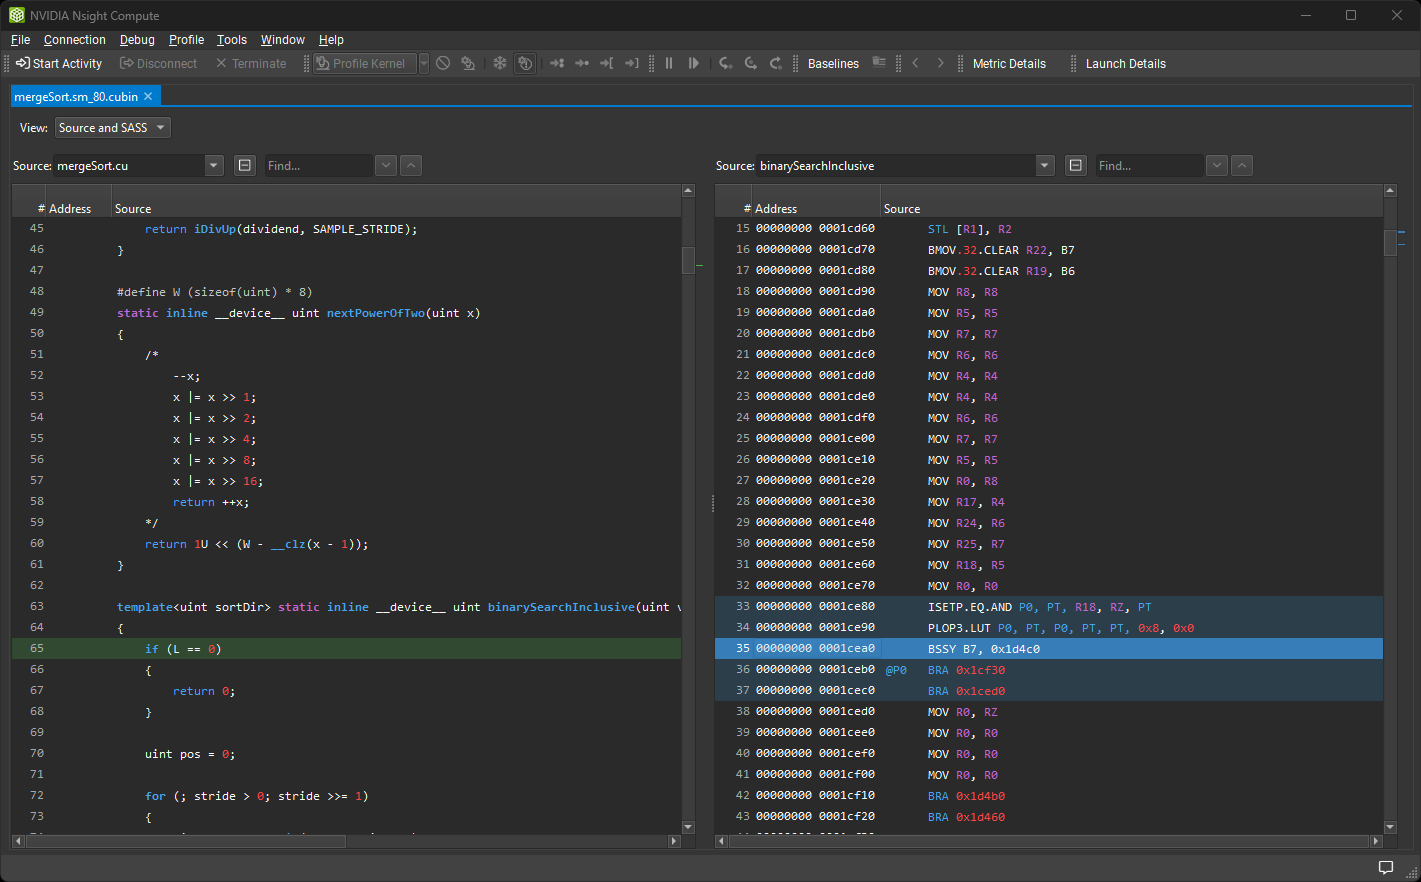Click the resume play icon in toolbar
This screenshot has width=1421, height=882.
click(x=693, y=63)
